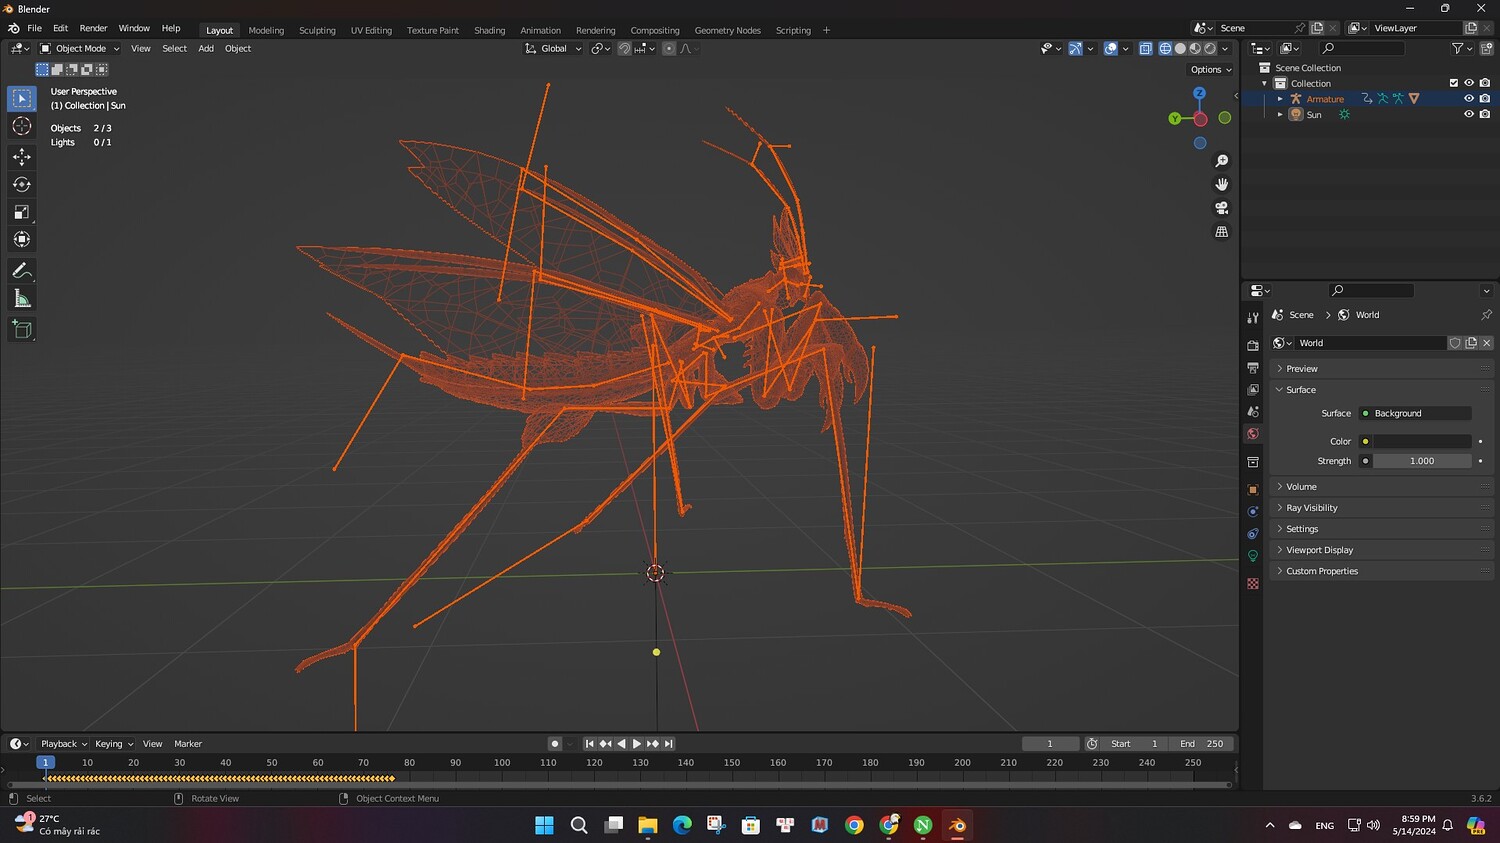This screenshot has height=843, width=1500.
Task: Toggle viewport overlays display
Action: point(1110,48)
